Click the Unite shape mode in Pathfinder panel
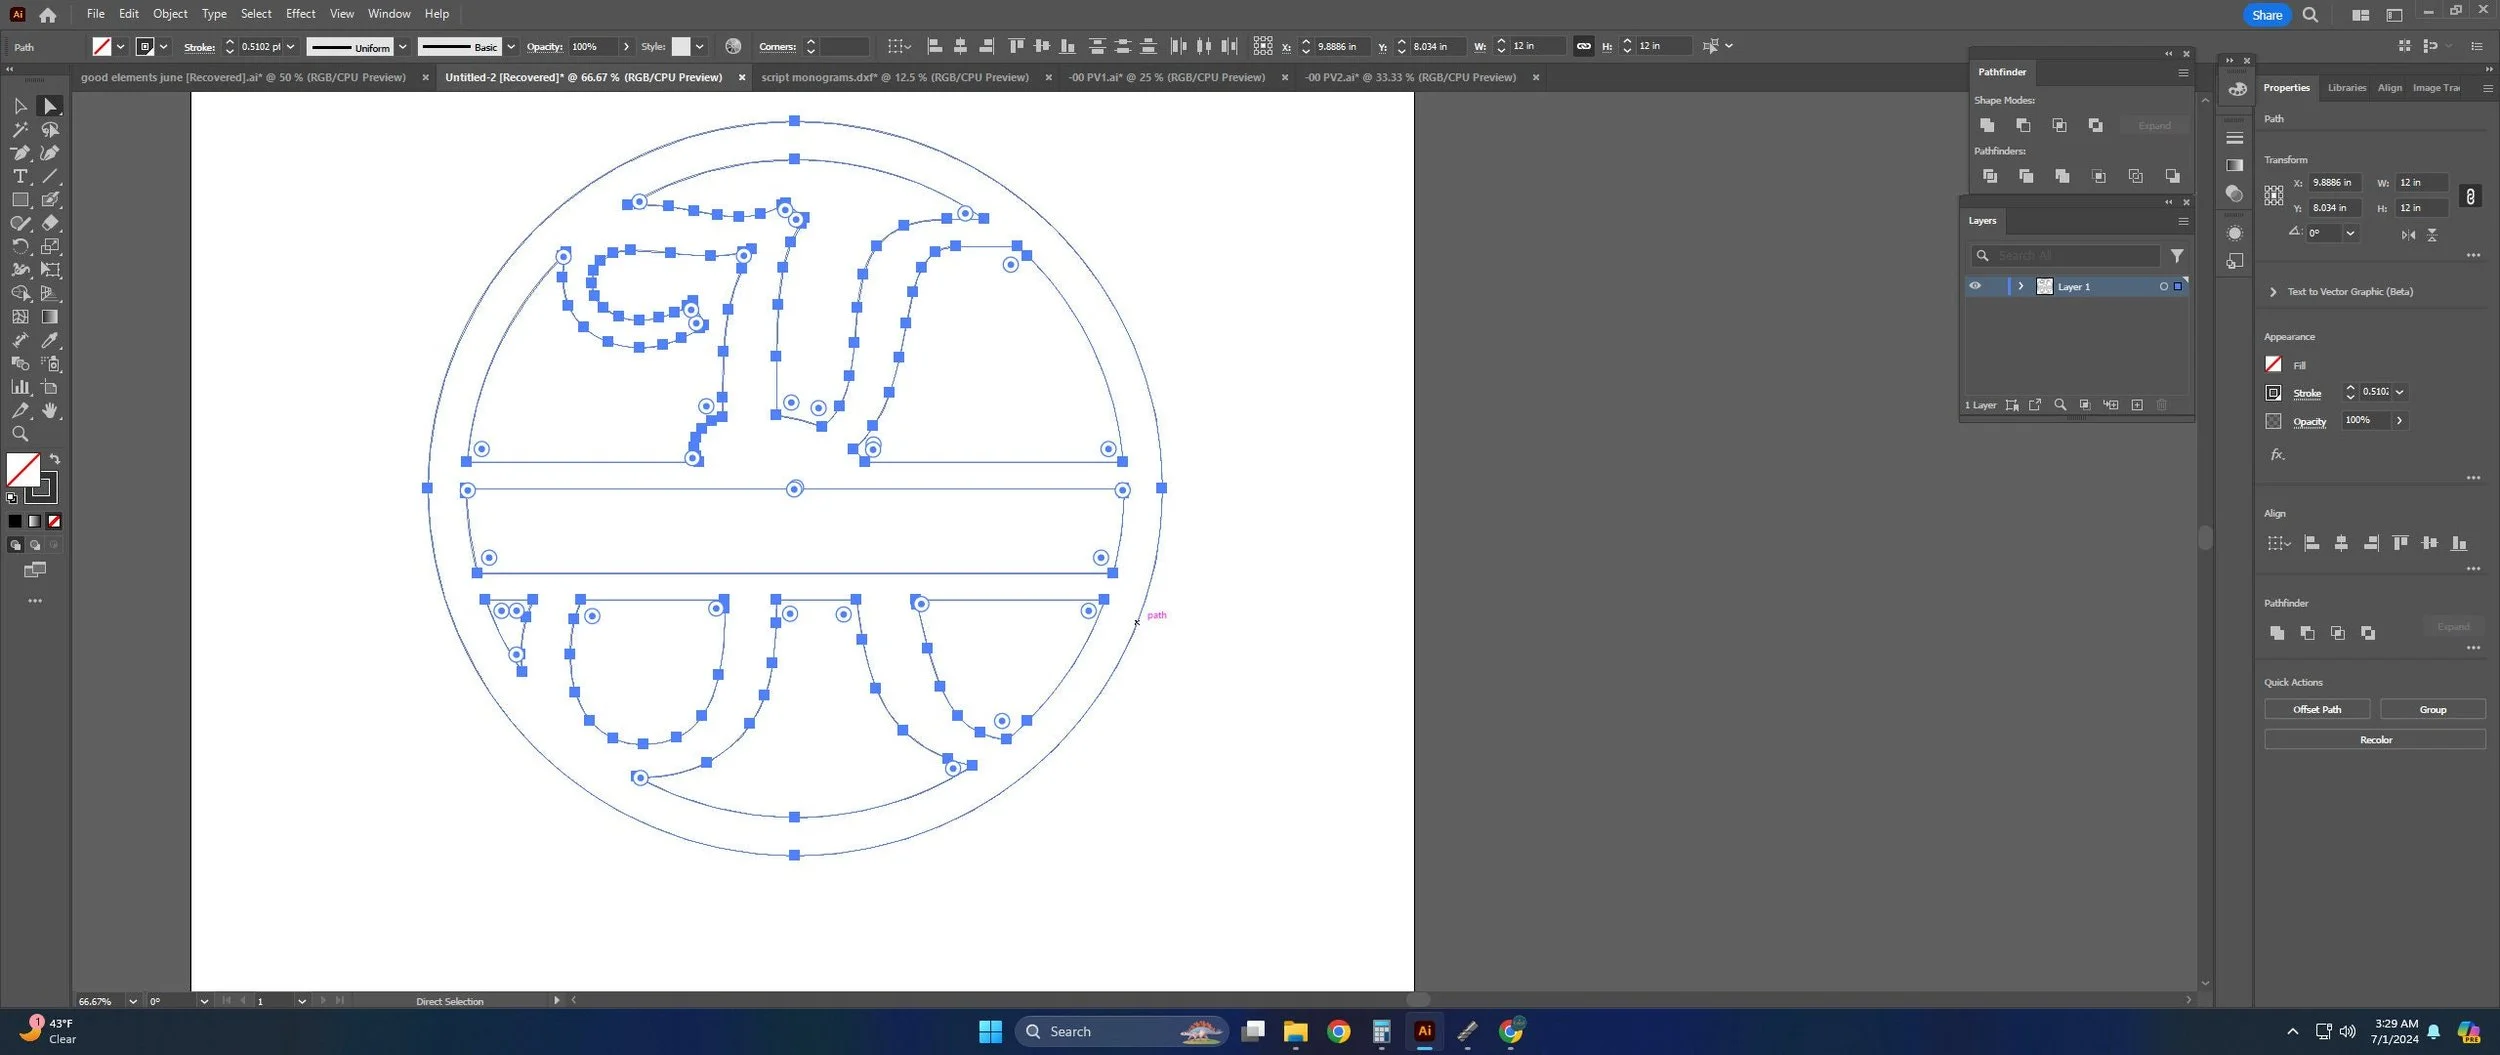 (x=1987, y=125)
